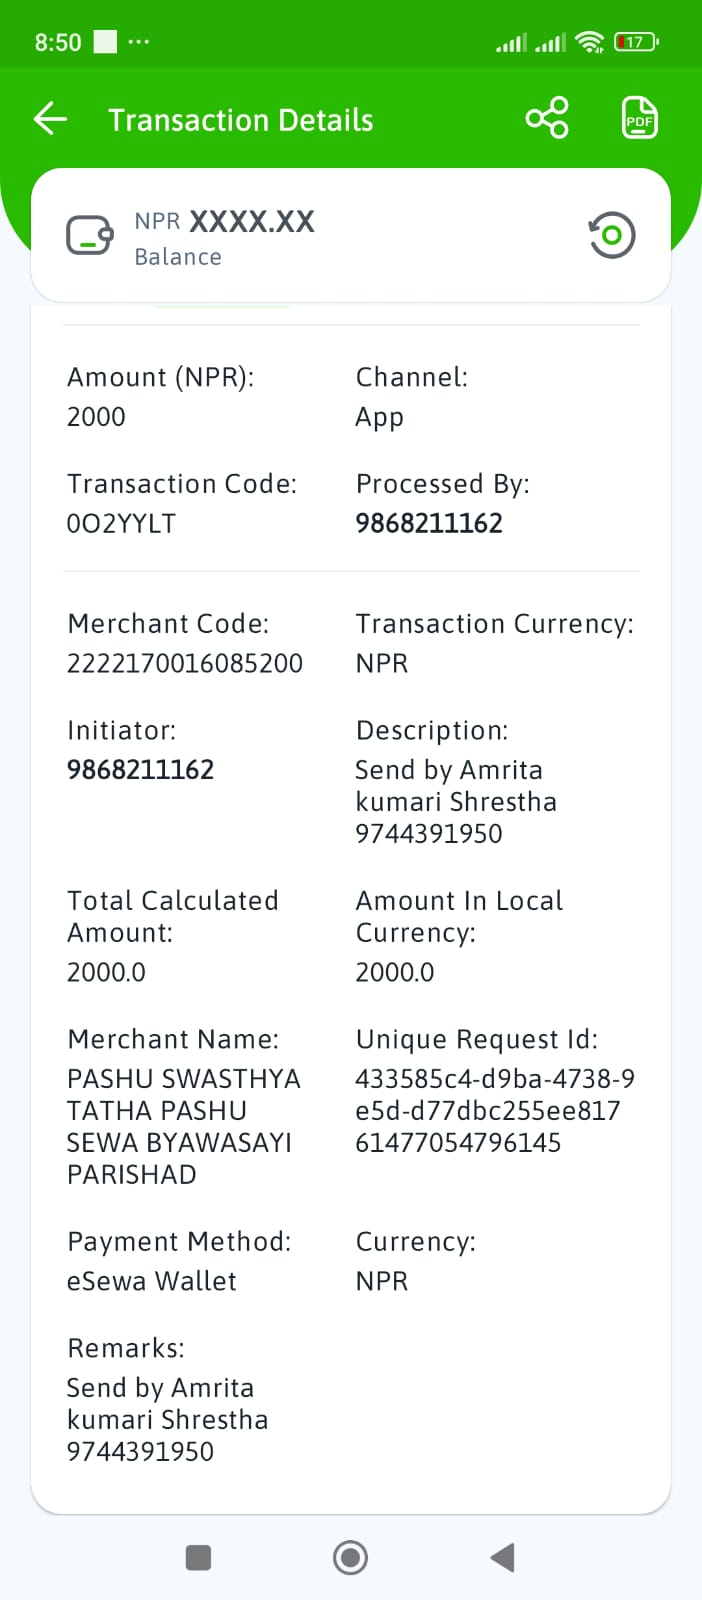
Task: Refresh the balance with the reload icon
Action: point(612,235)
